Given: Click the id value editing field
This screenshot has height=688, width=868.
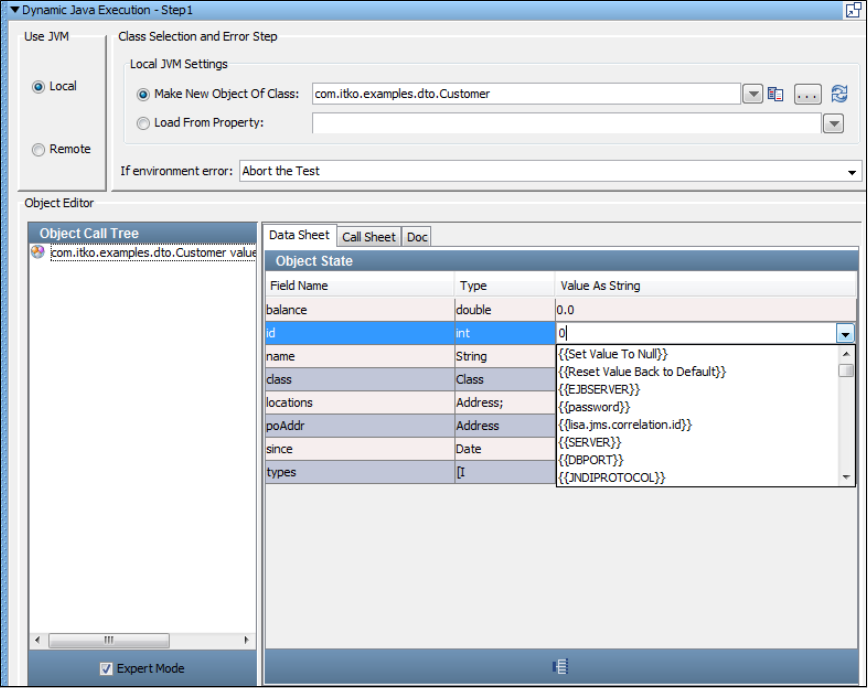Looking at the screenshot, I should [x=696, y=333].
